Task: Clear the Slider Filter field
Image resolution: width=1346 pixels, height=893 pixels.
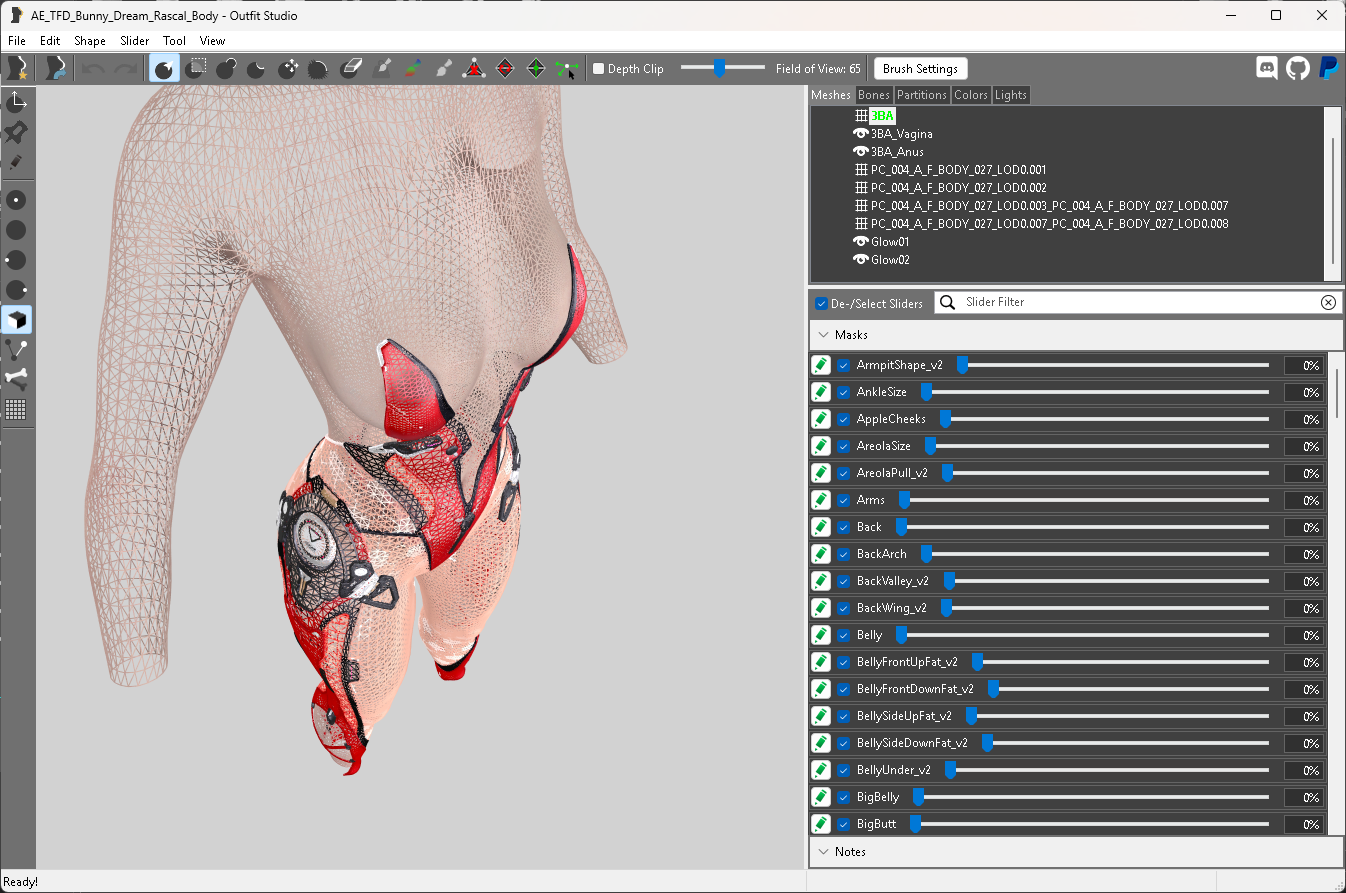Action: (x=1328, y=302)
